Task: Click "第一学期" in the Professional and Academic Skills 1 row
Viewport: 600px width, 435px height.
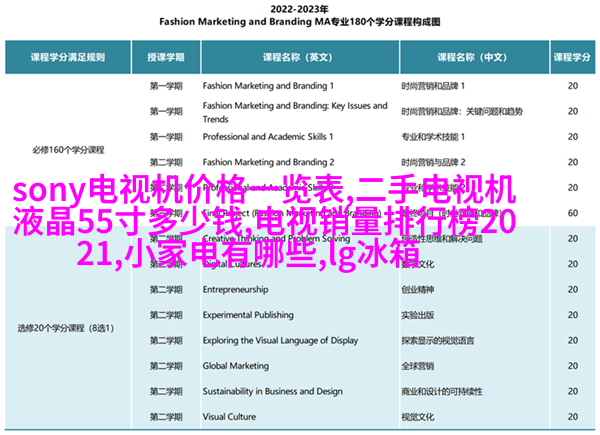Action: click(166, 137)
